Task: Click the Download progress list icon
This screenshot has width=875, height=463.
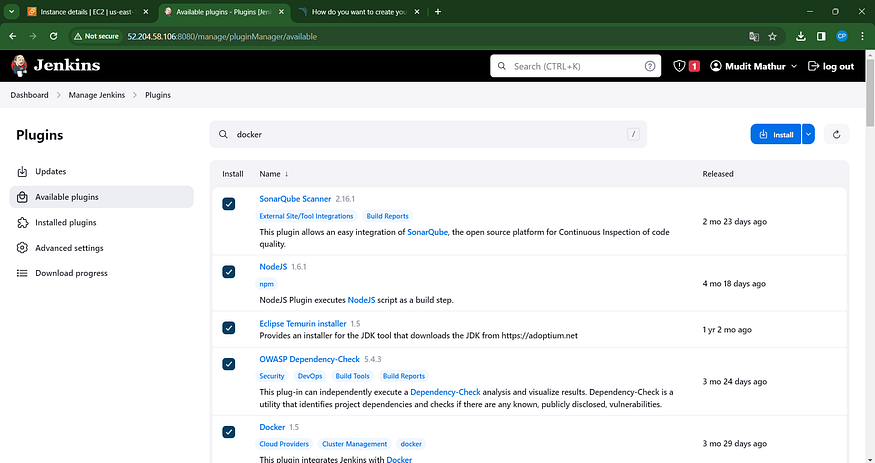Action: pos(22,273)
